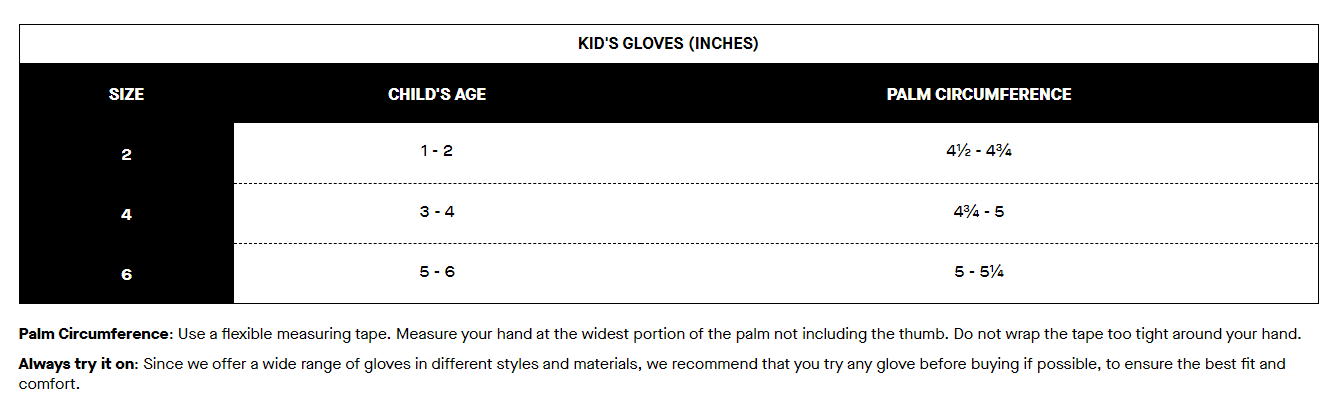Screen dimensions: 1341x411
Task: Click the 4½ - 4¾ palm circumference value
Action: pyautogui.click(x=978, y=151)
